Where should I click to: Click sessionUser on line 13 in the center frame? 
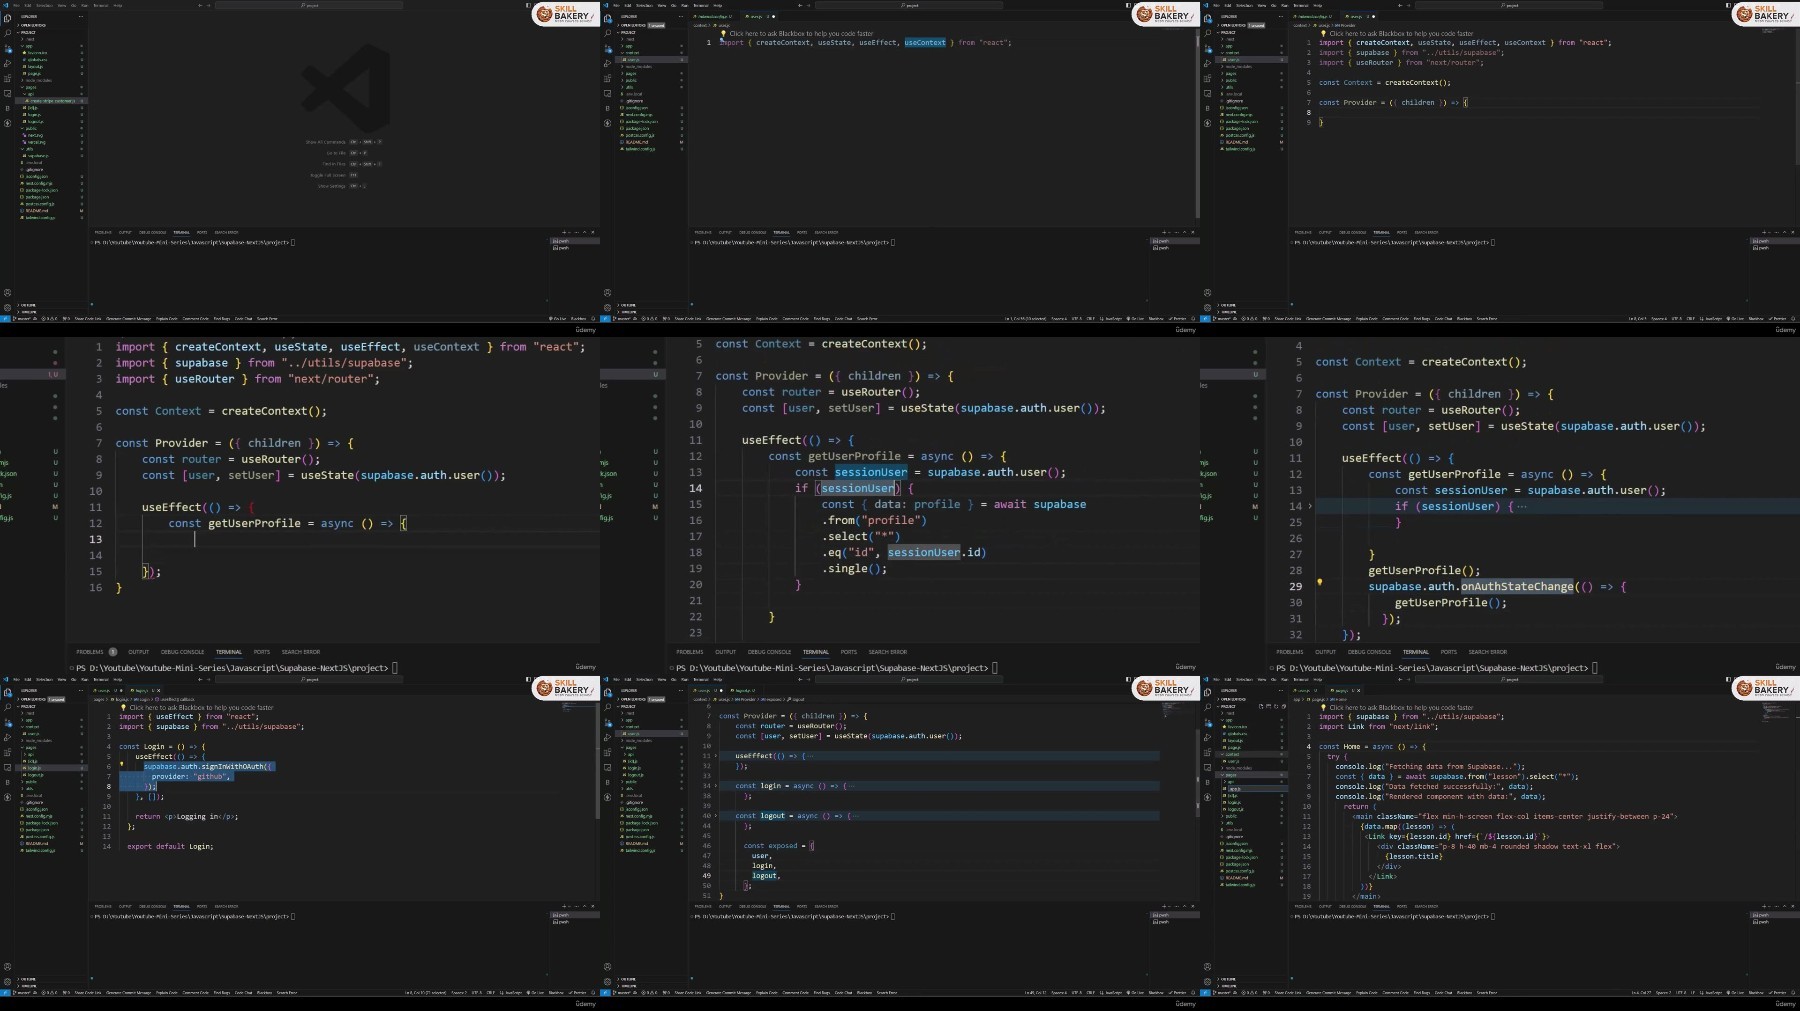point(871,472)
